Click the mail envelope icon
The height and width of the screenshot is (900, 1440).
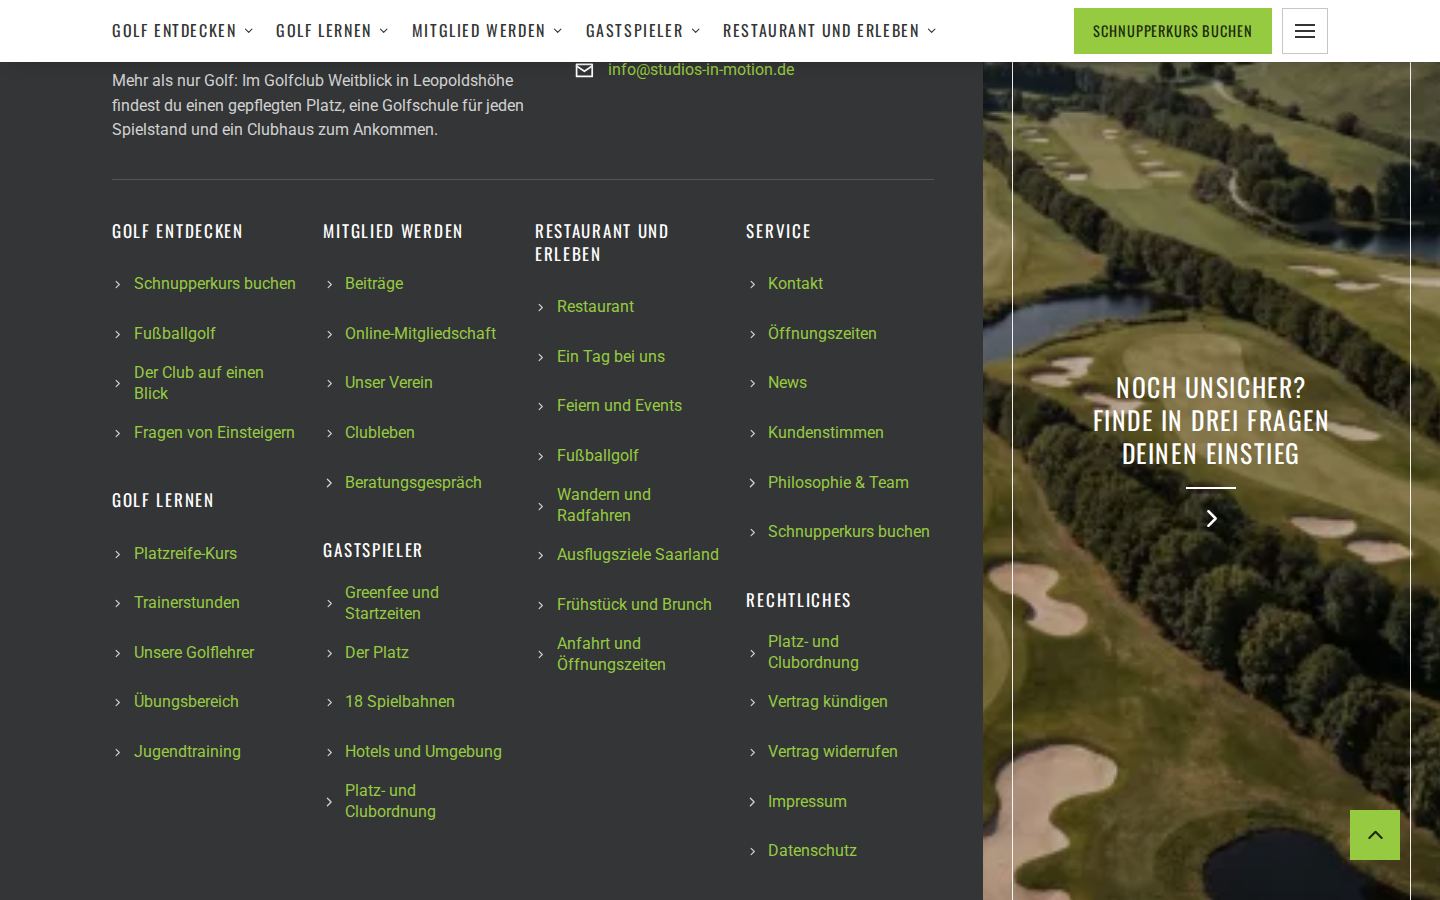(584, 70)
